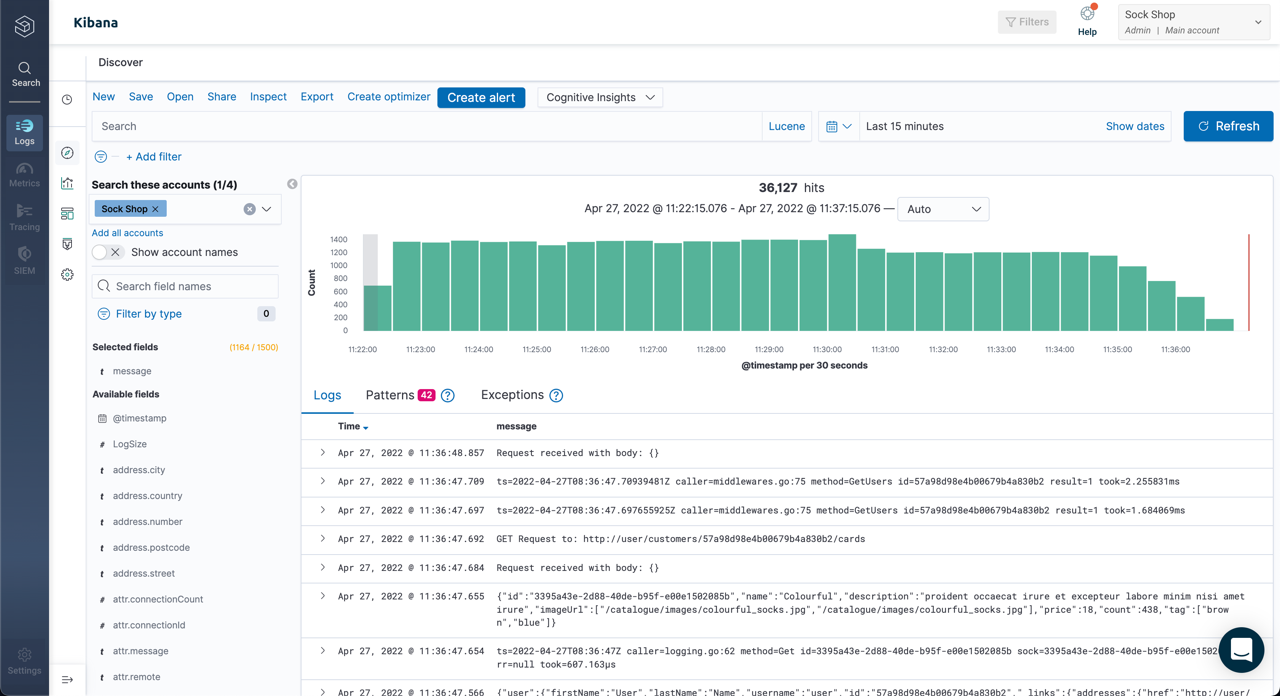This screenshot has width=1280, height=696.
Task: Open the shield icon in Kibana nav
Action: pos(67,244)
